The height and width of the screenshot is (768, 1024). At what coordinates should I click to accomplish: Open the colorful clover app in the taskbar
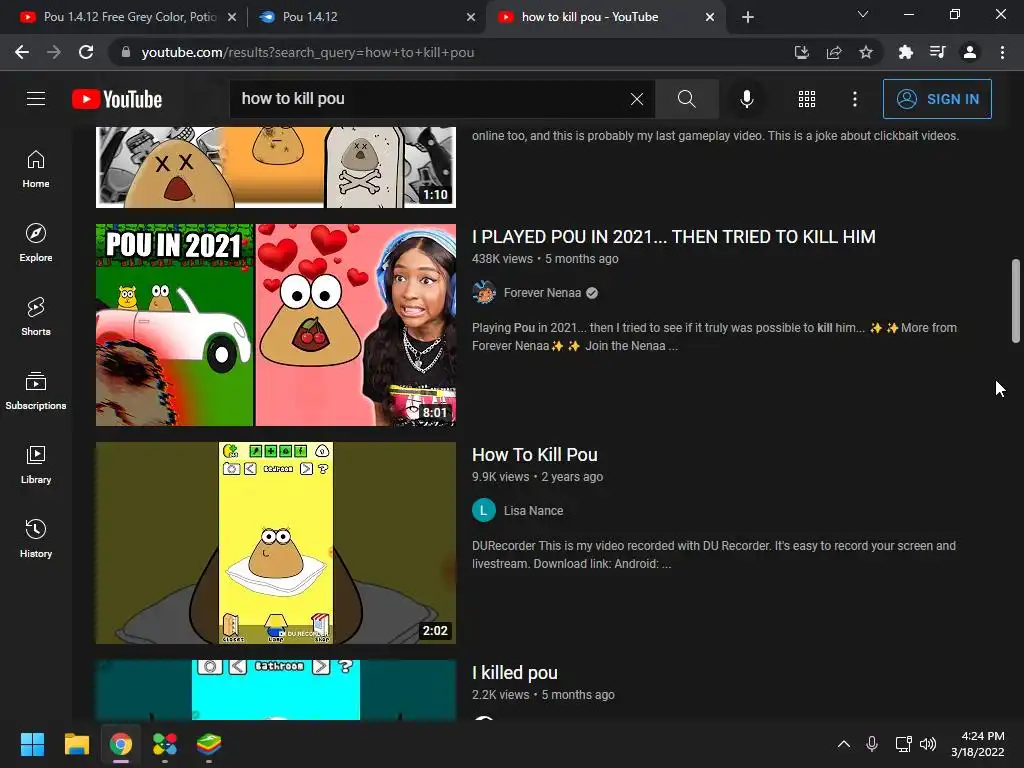point(165,744)
